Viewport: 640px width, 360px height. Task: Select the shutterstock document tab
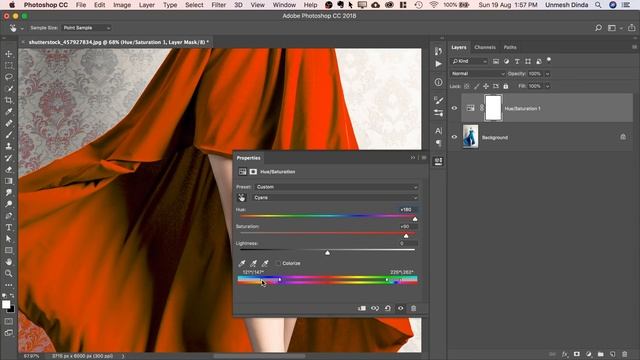(118, 42)
